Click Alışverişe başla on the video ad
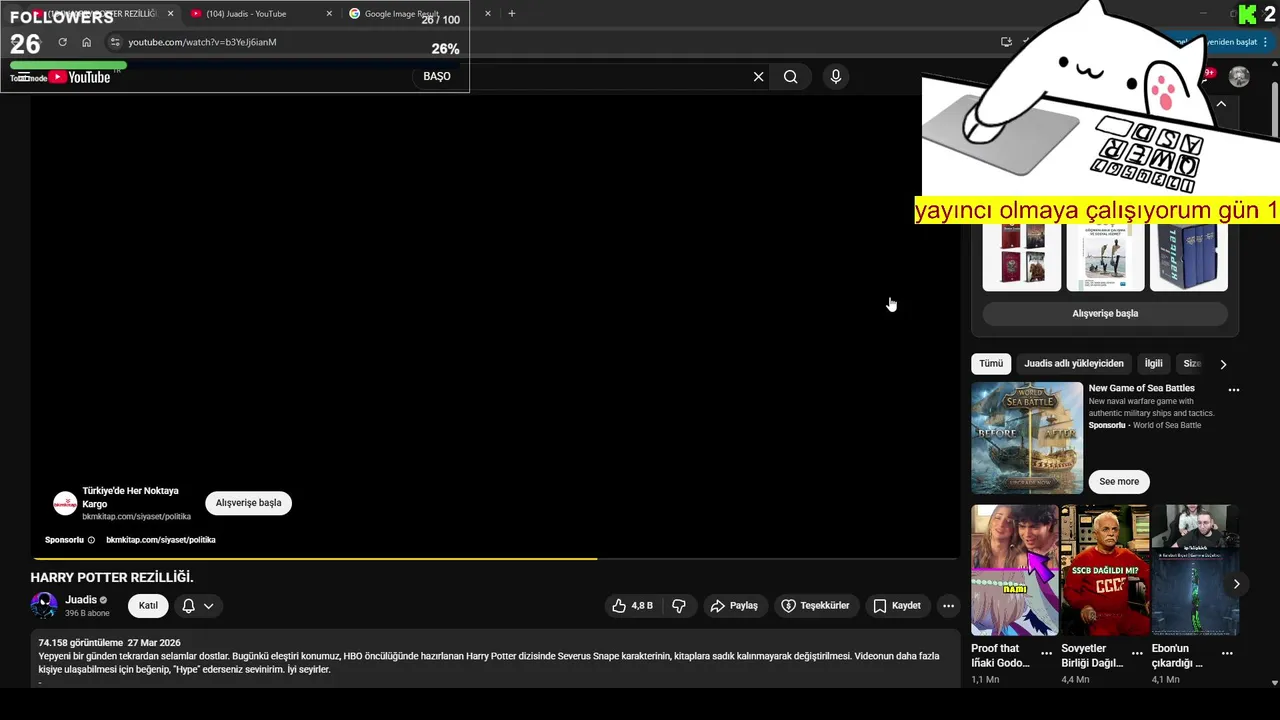Image resolution: width=1280 pixels, height=720 pixels. (x=249, y=503)
